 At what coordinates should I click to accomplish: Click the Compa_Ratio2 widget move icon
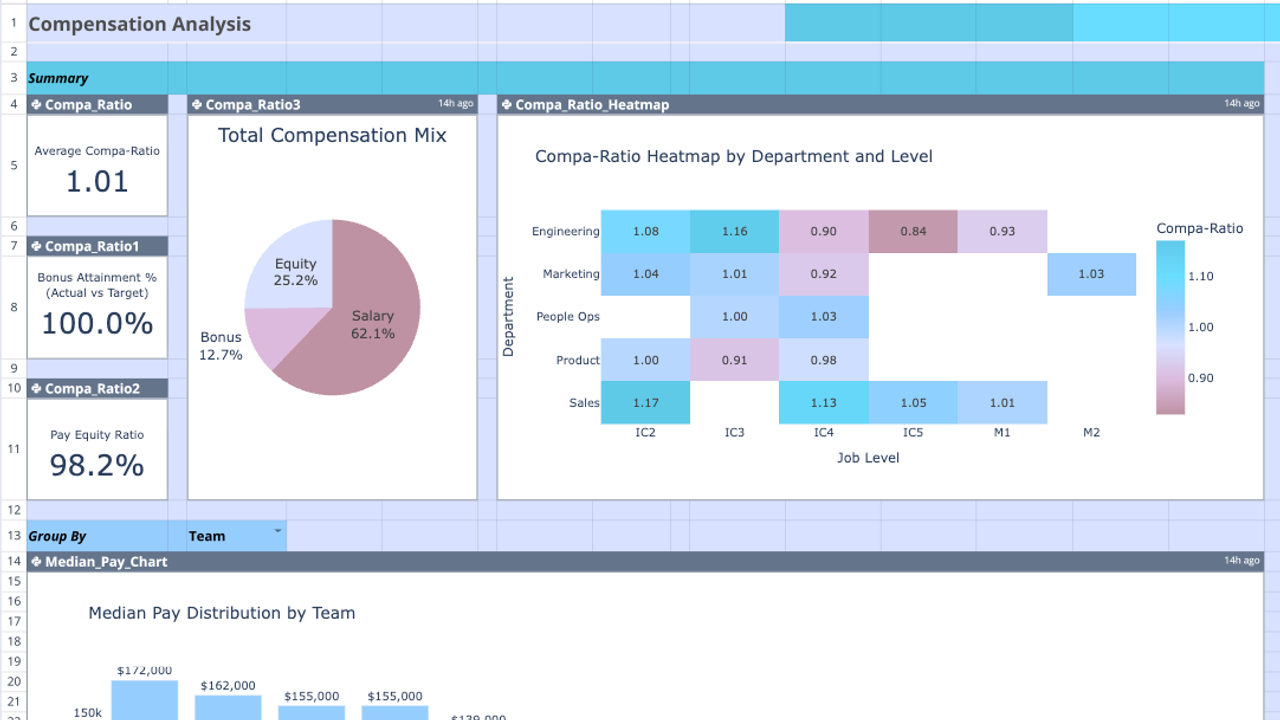click(x=36, y=388)
